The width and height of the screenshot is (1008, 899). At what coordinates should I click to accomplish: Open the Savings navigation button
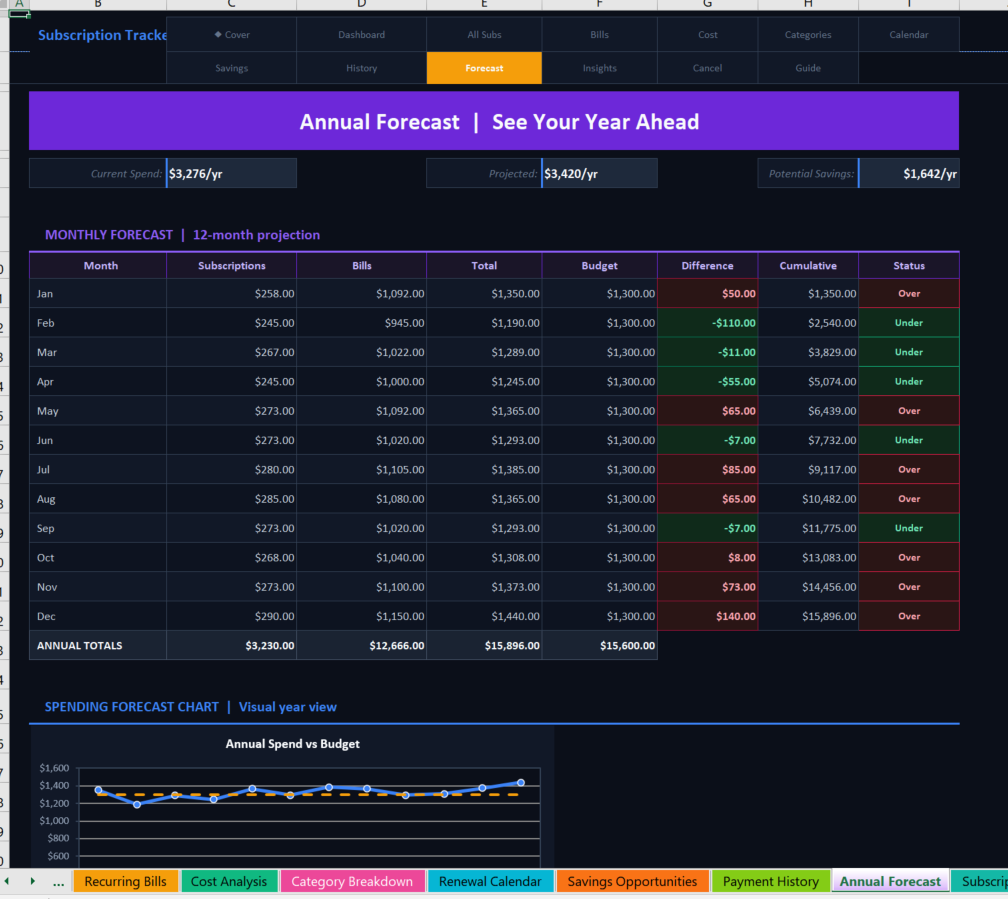coord(231,68)
